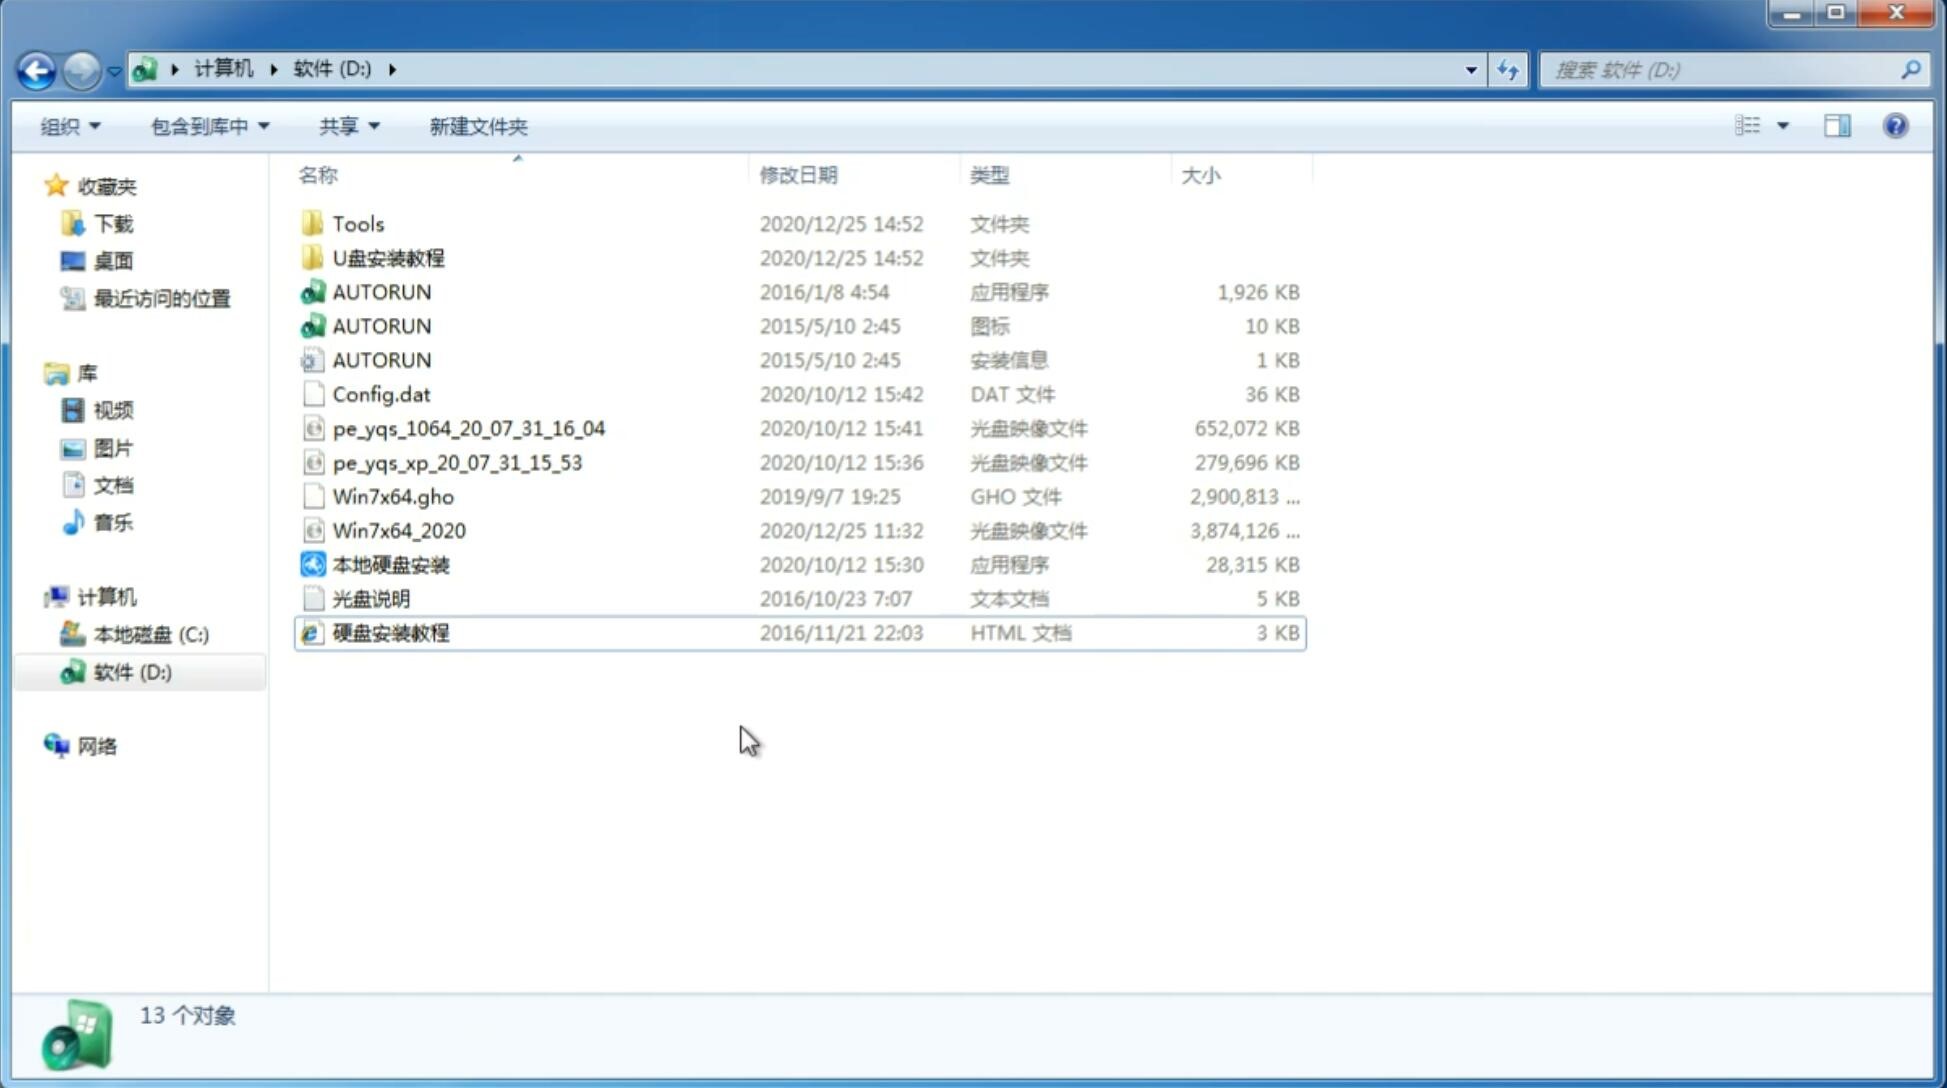Screen dimensions: 1947x1088
Task: Open Win7x64.gho backup file
Action: tap(393, 496)
